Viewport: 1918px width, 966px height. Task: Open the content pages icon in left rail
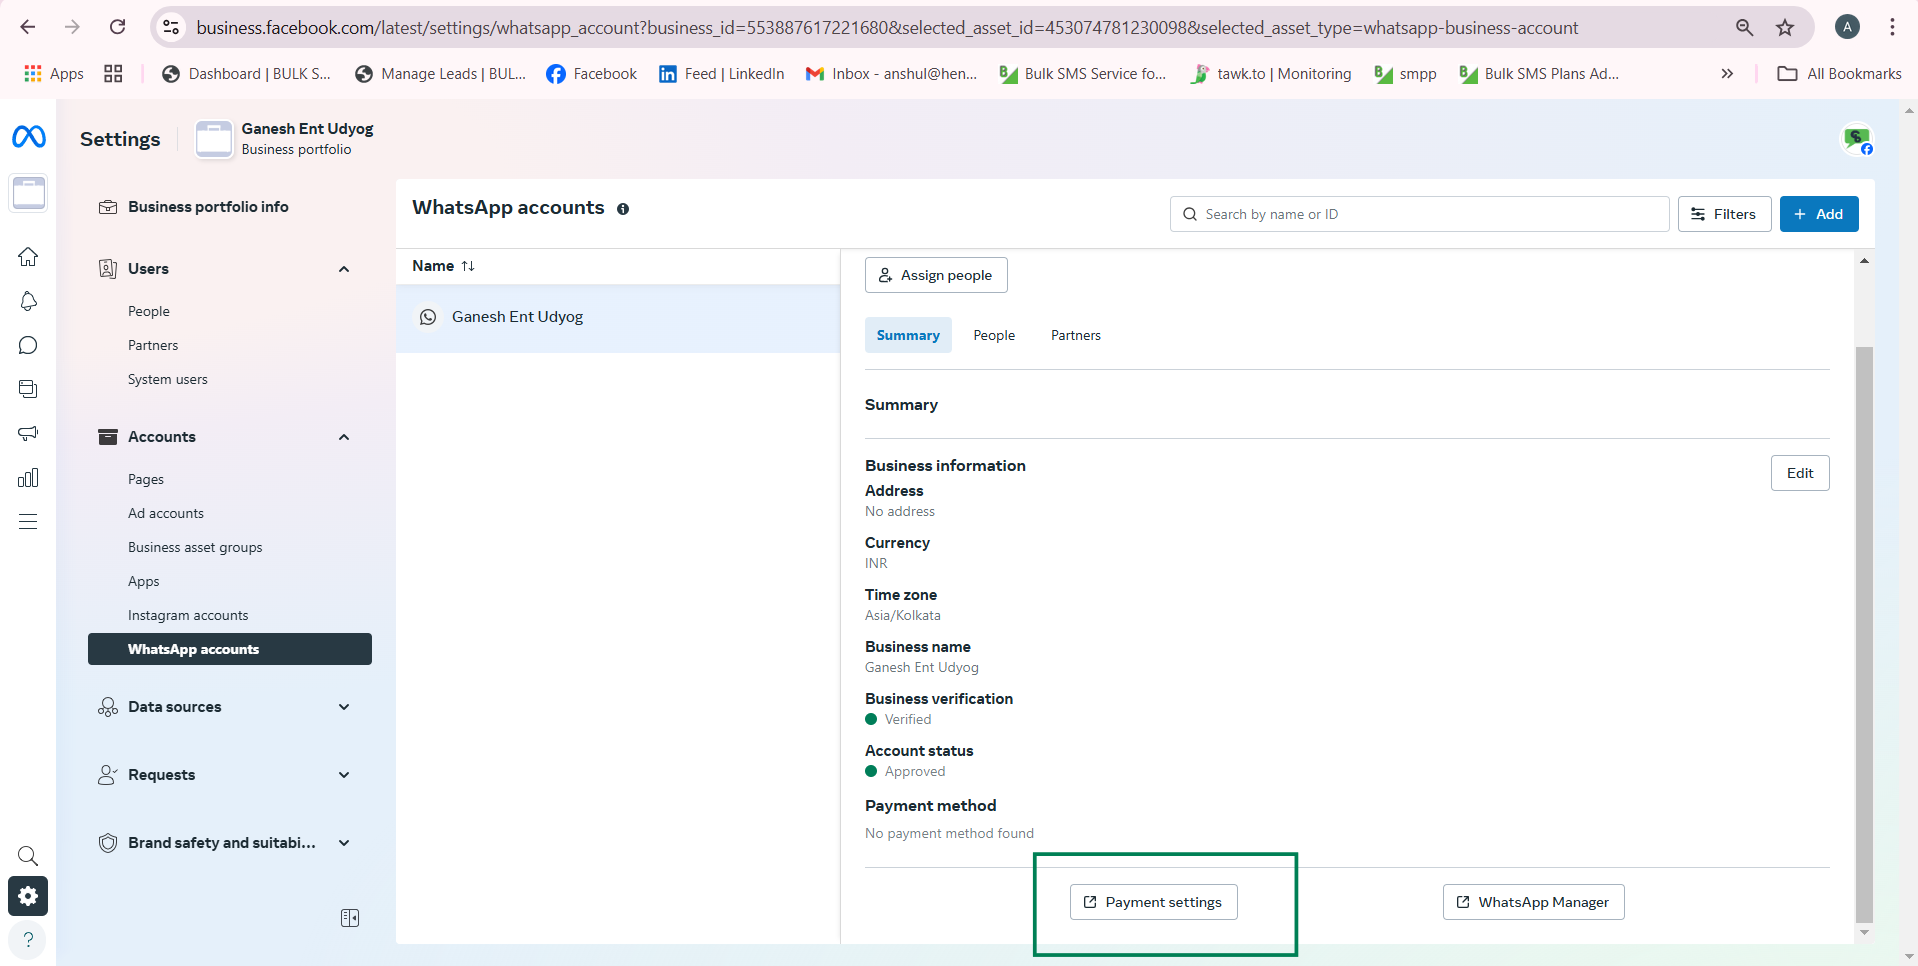coord(28,389)
